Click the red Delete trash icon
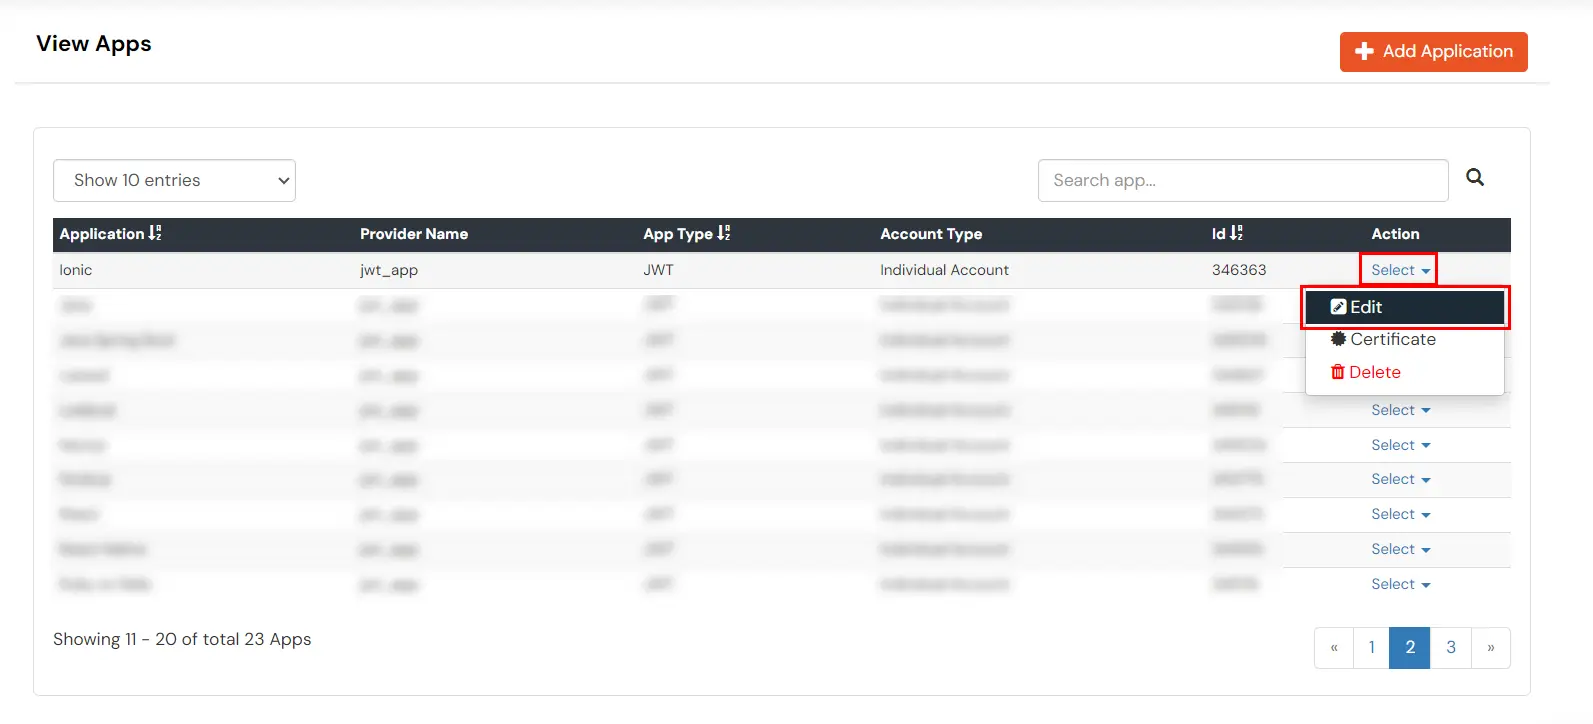The height and width of the screenshot is (724, 1593). [1337, 372]
